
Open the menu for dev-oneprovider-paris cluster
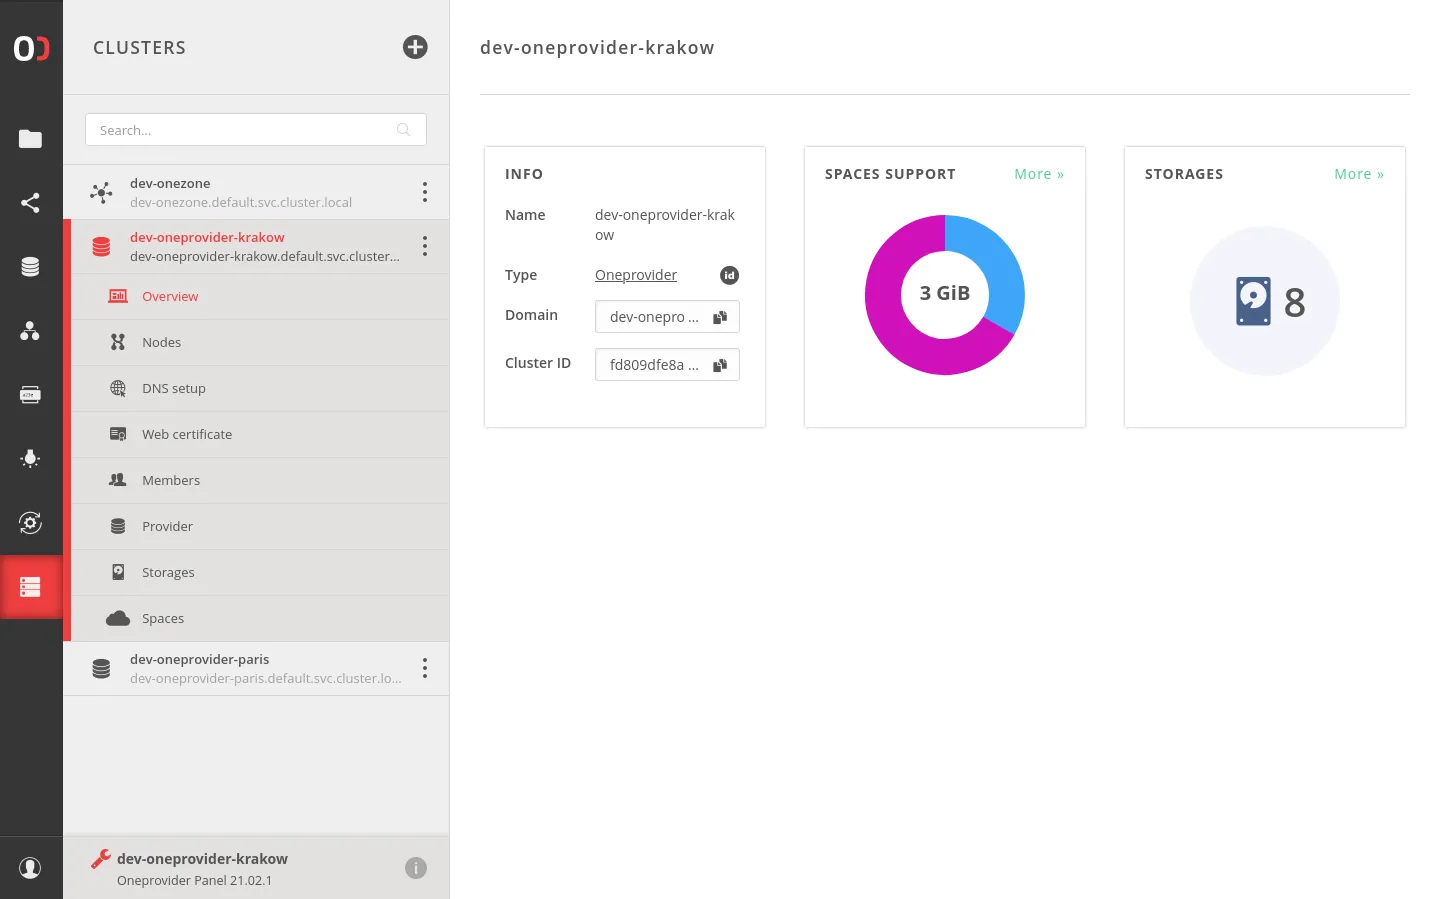pyautogui.click(x=424, y=668)
